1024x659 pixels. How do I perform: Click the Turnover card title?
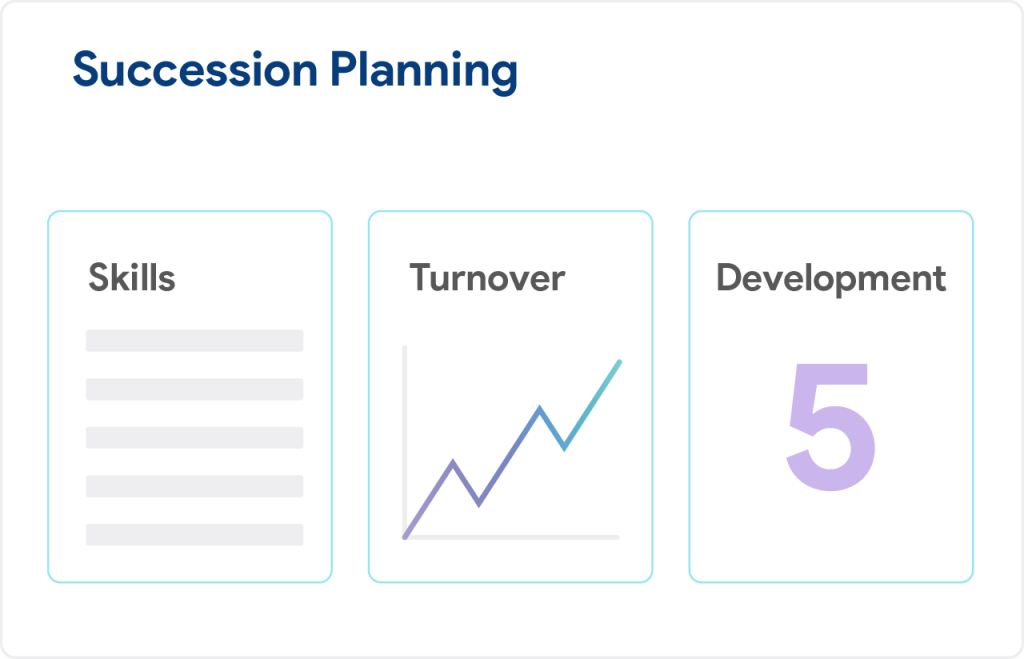point(487,278)
